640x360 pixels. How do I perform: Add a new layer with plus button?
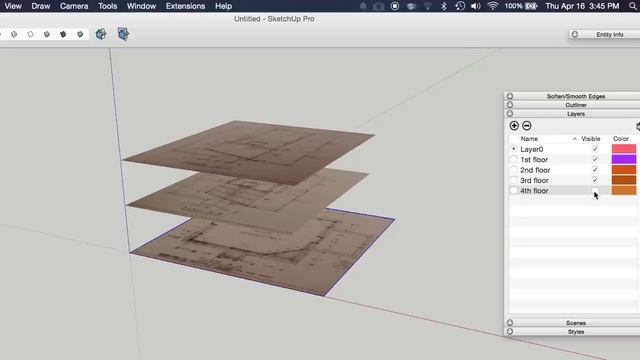coord(514,126)
